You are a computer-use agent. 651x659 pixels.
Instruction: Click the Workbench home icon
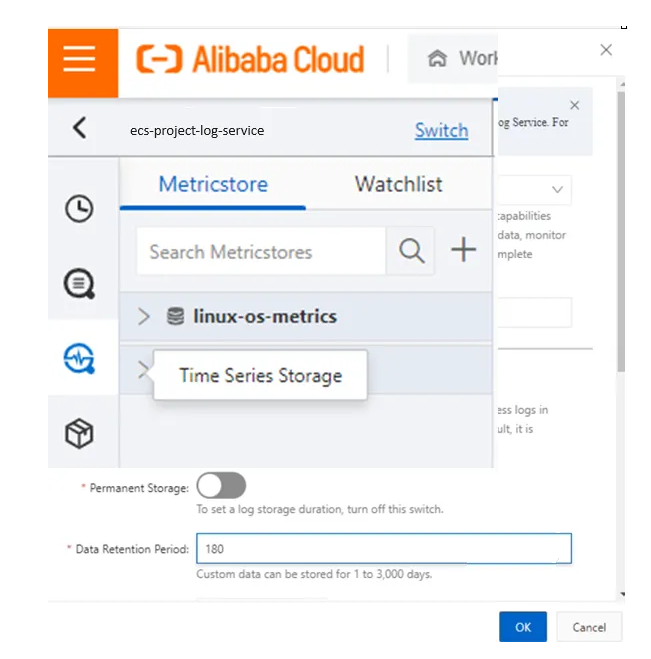[437, 59]
